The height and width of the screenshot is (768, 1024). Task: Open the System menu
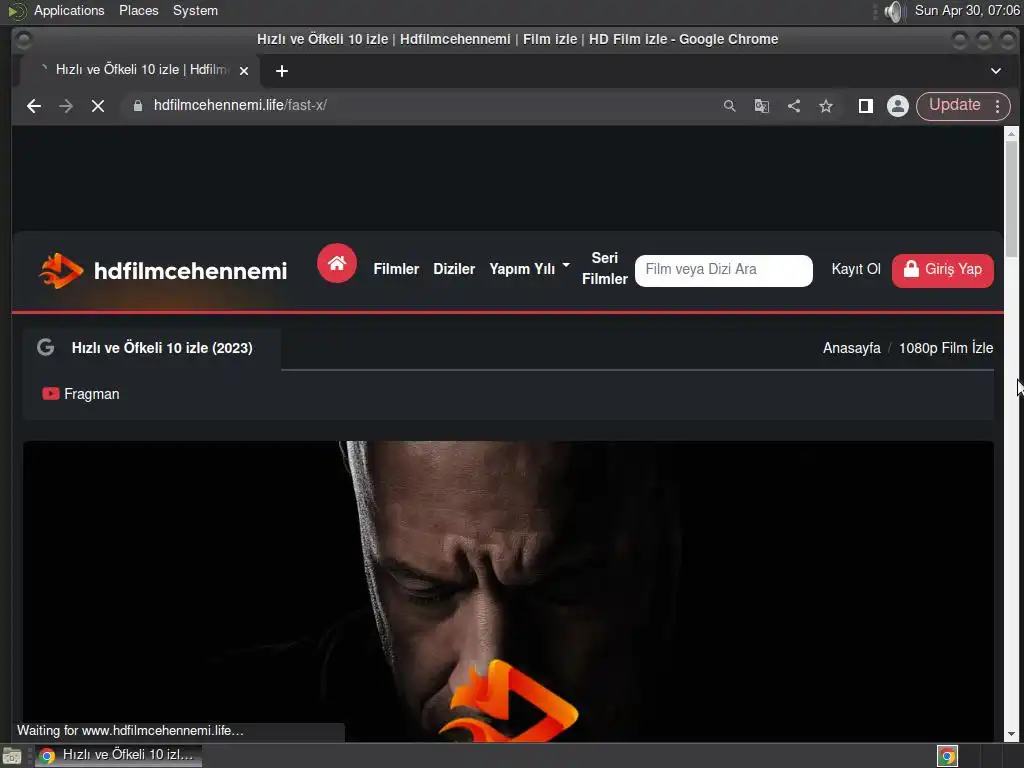coord(195,10)
